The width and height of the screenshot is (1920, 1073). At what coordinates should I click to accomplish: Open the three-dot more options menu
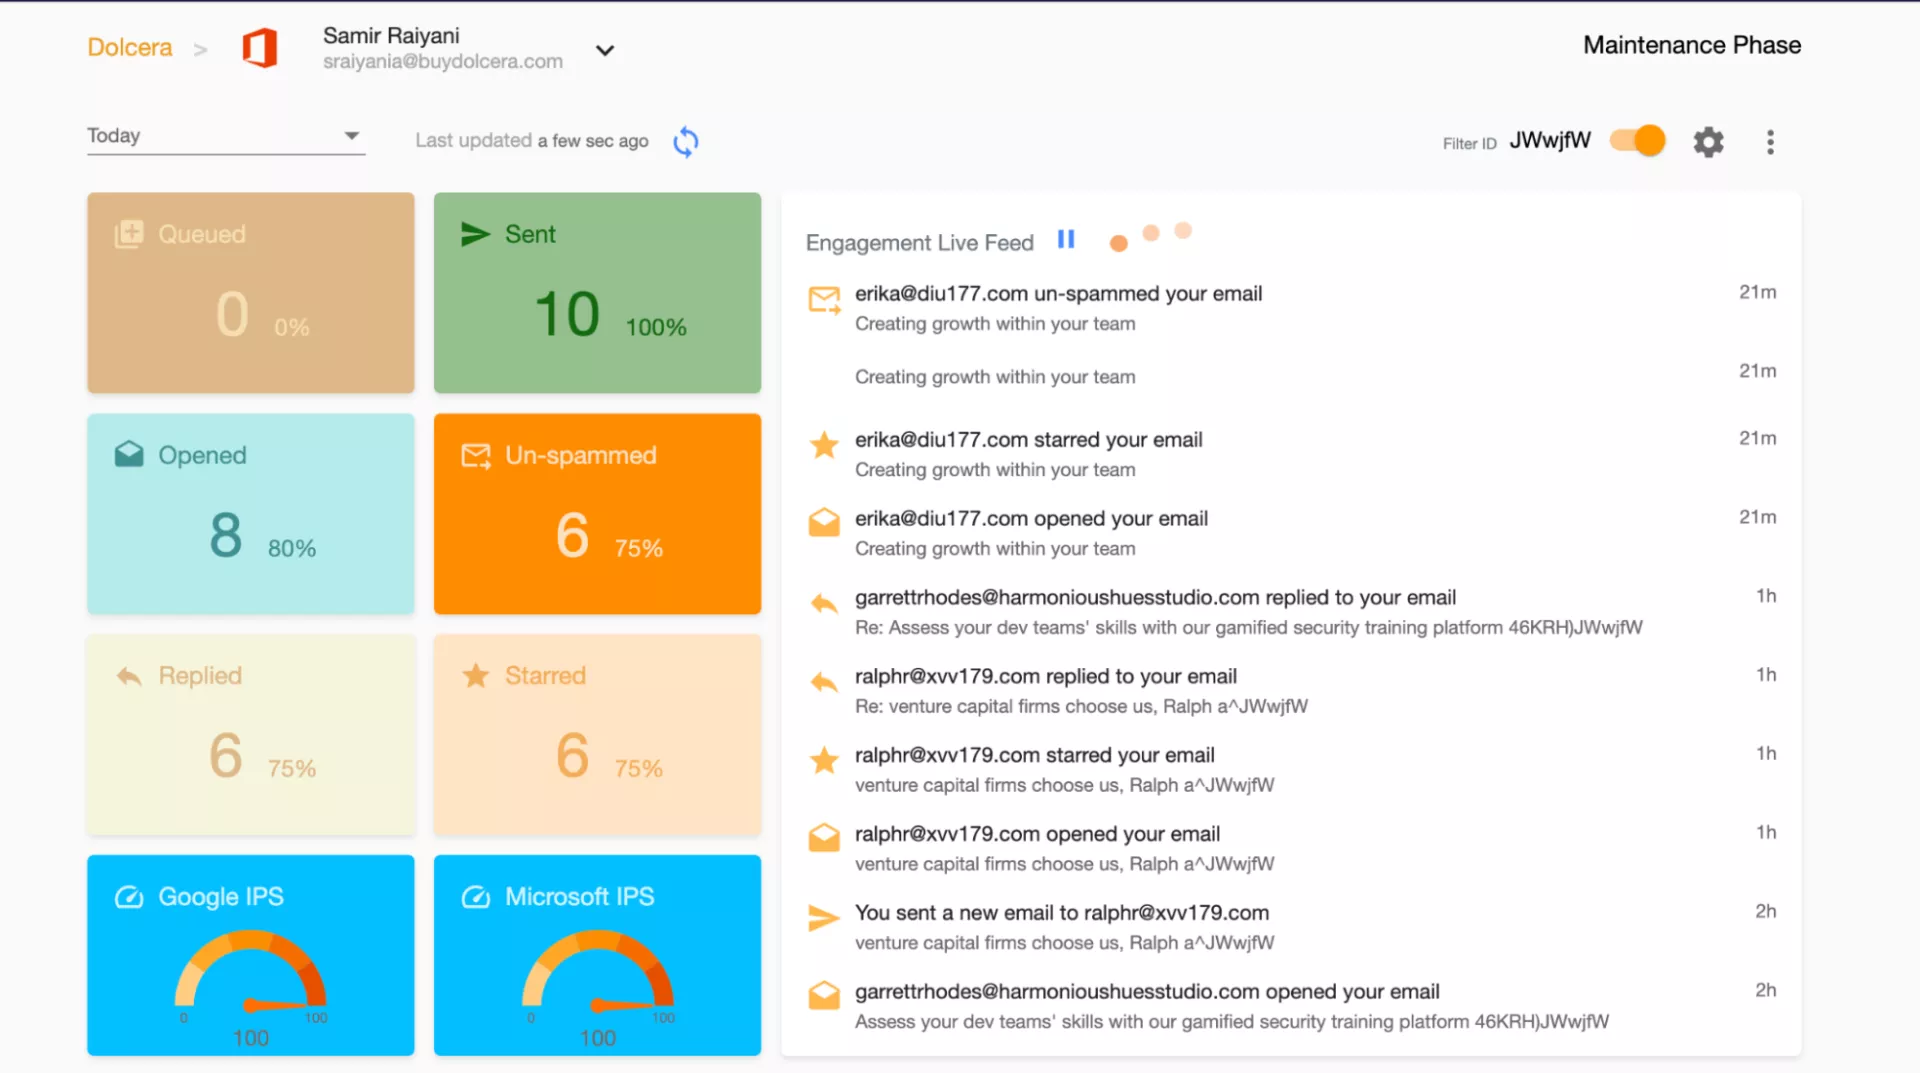[1770, 142]
